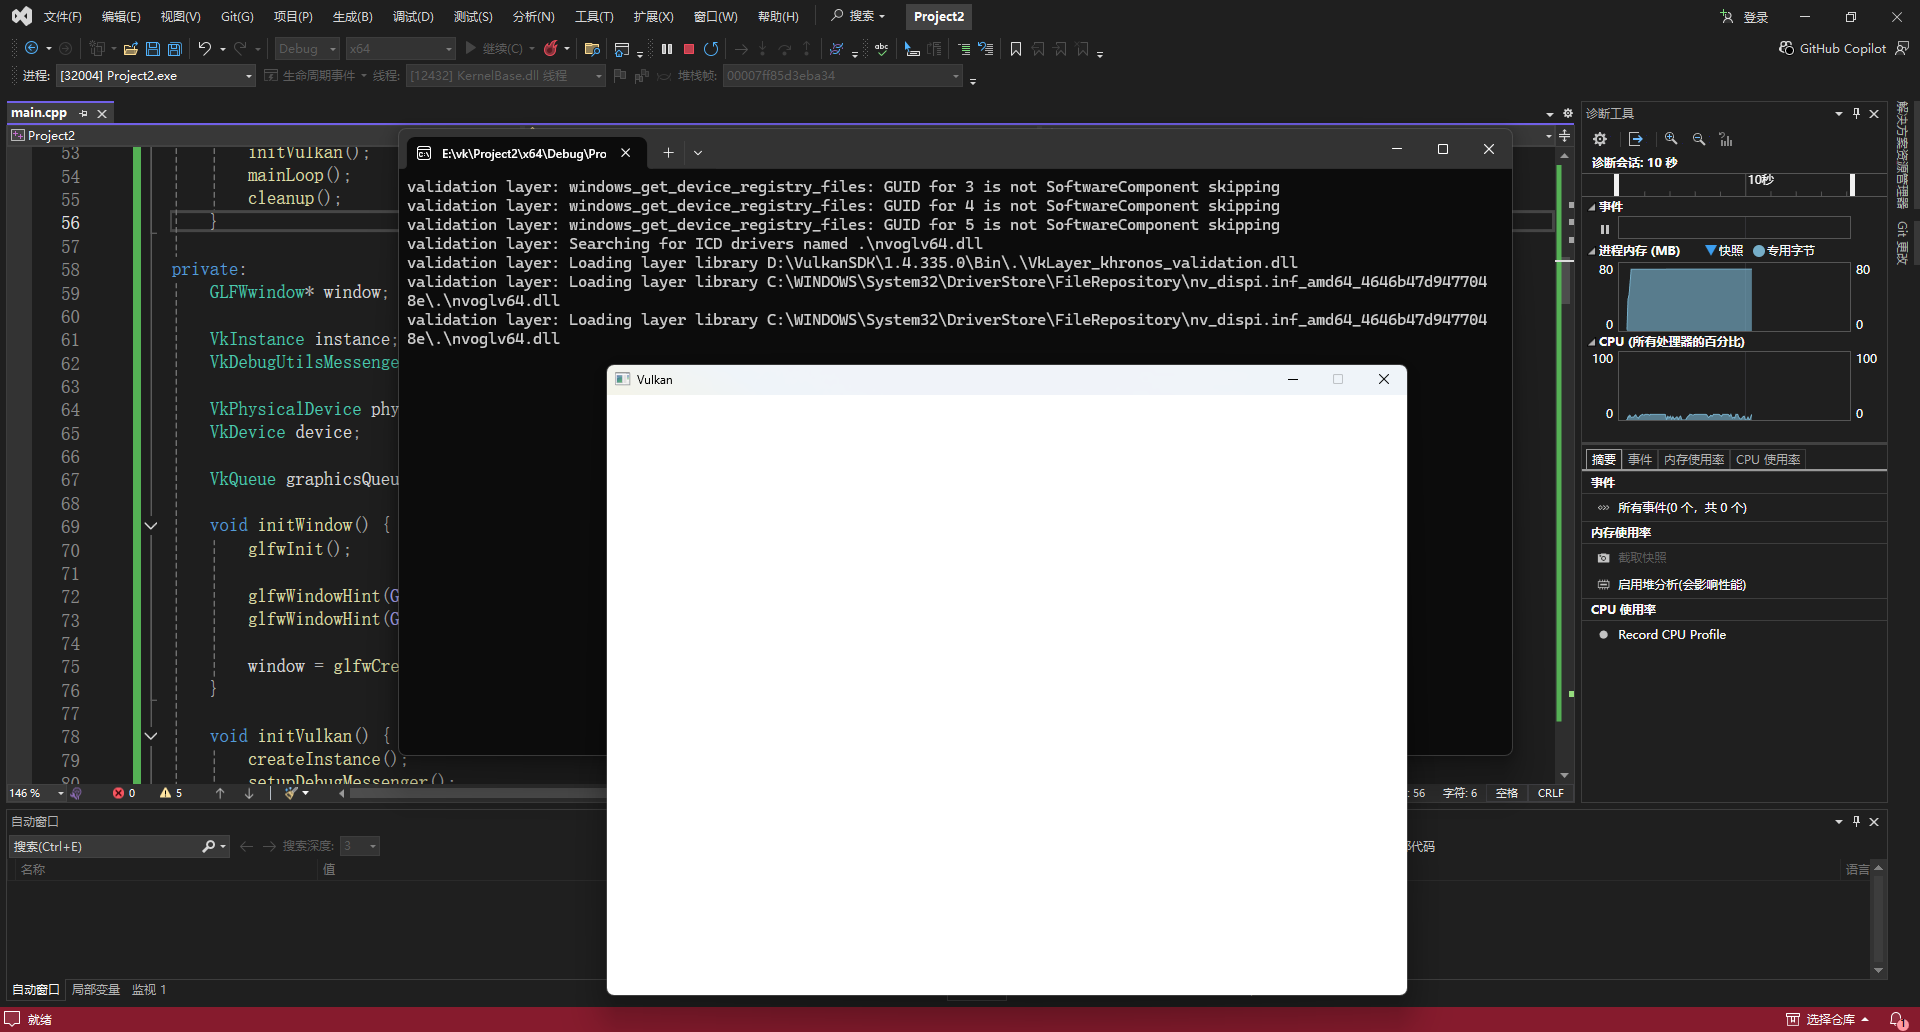Click the error count indicator
The height and width of the screenshot is (1032, 1920).
124,793
